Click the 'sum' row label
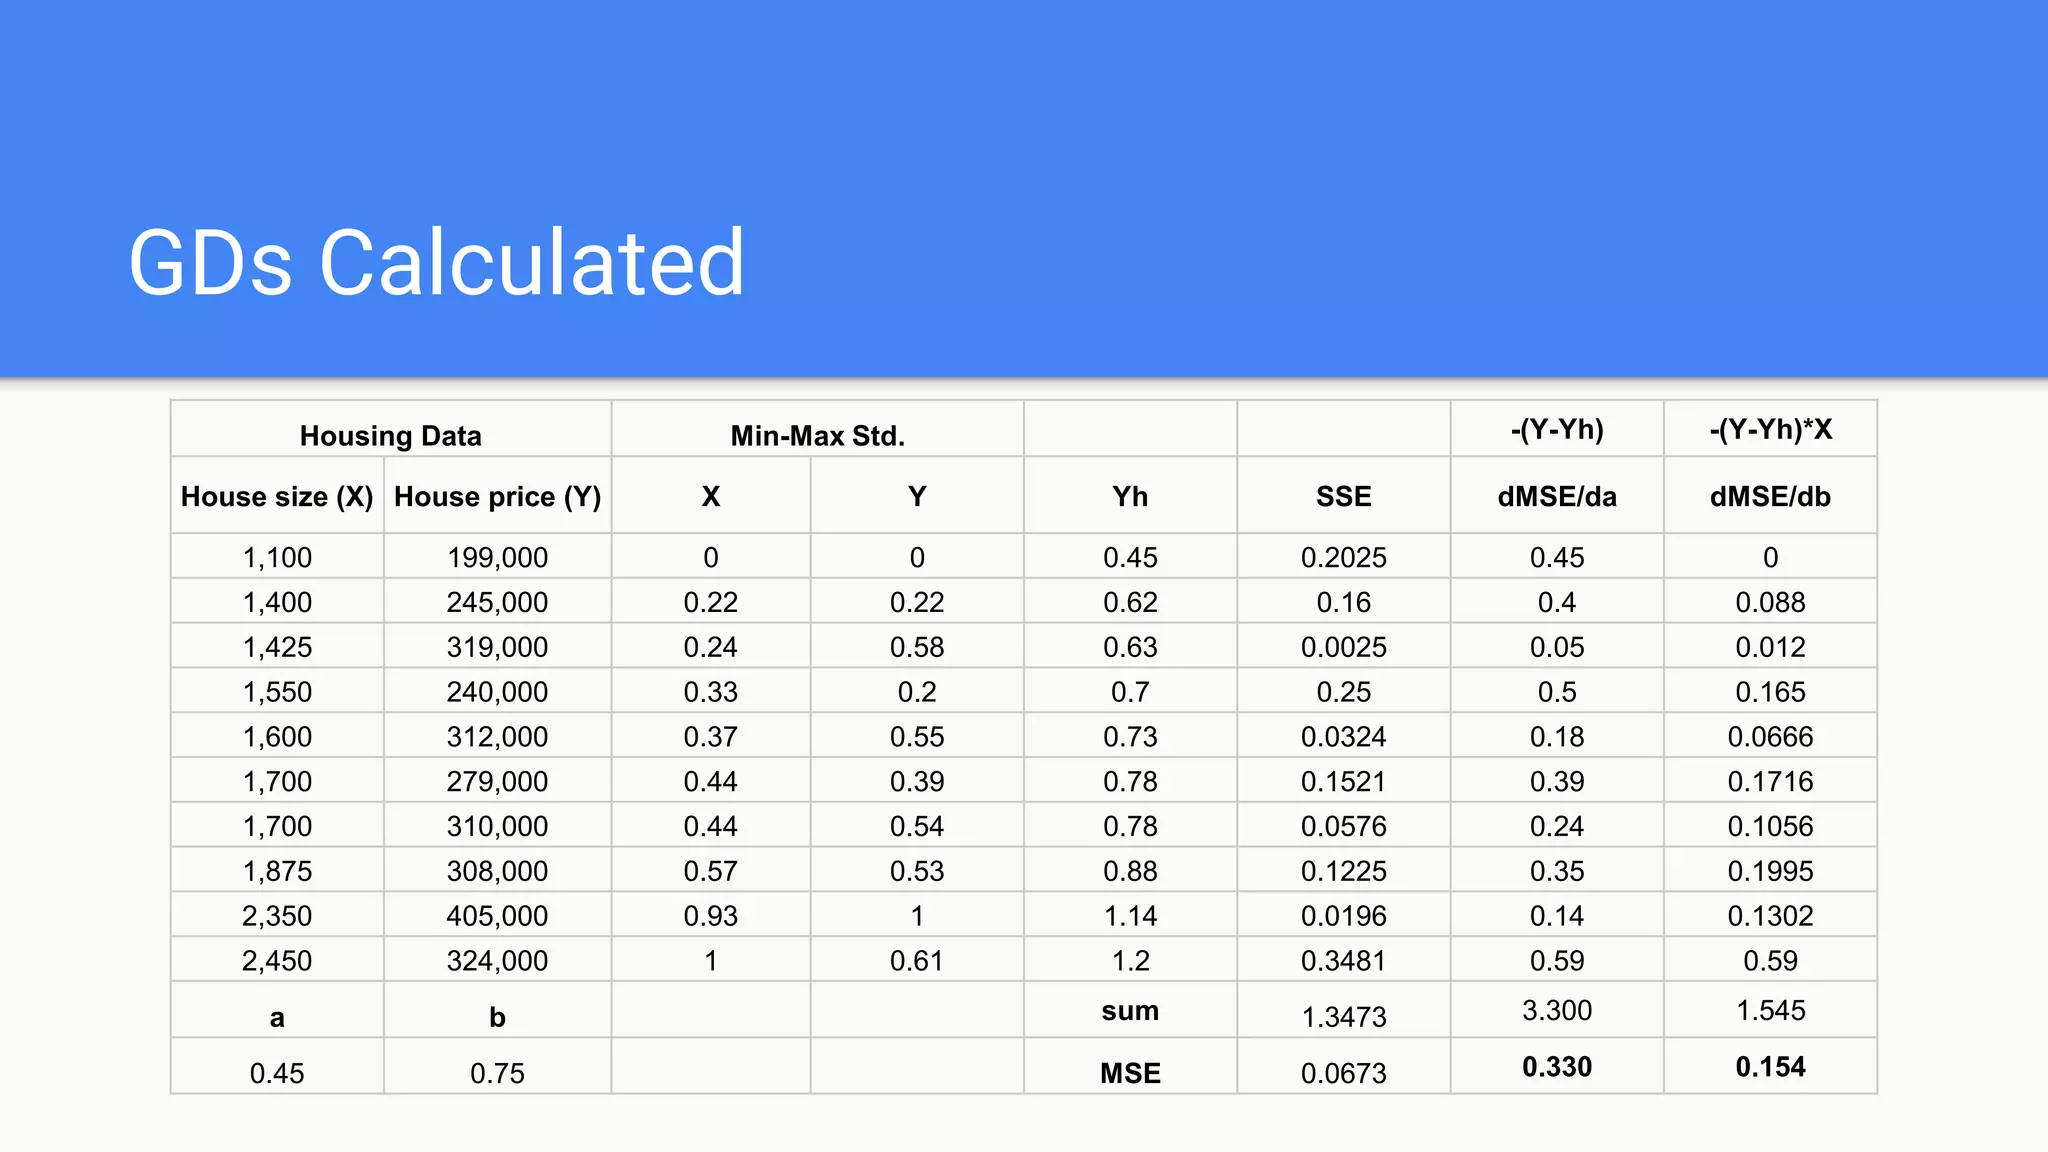Image resolution: width=2048 pixels, height=1152 pixels. click(x=1130, y=1010)
